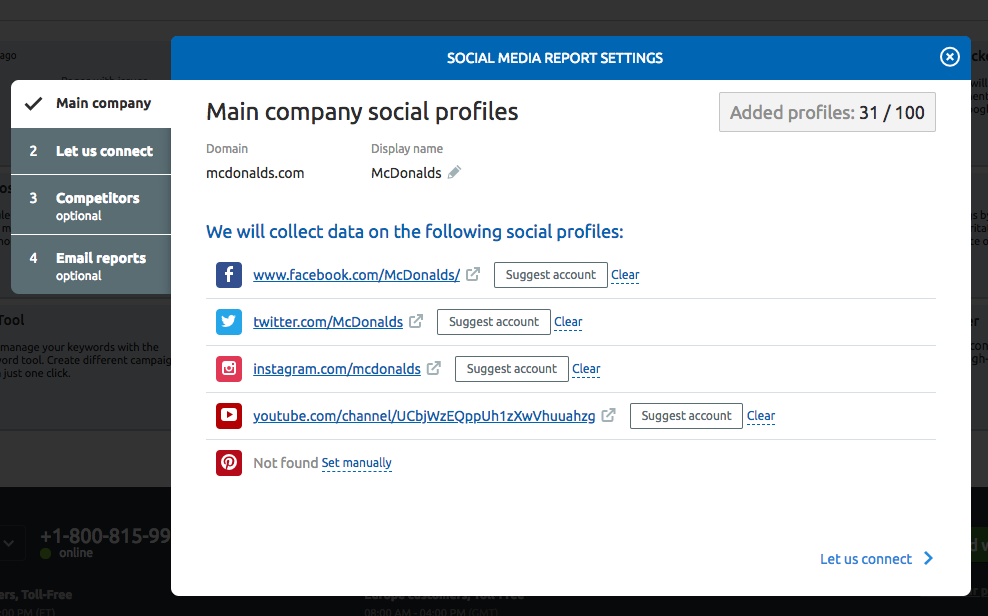This screenshot has height=616, width=988.
Task: Click the Added profiles 31 / 100 counter
Action: tap(827, 112)
